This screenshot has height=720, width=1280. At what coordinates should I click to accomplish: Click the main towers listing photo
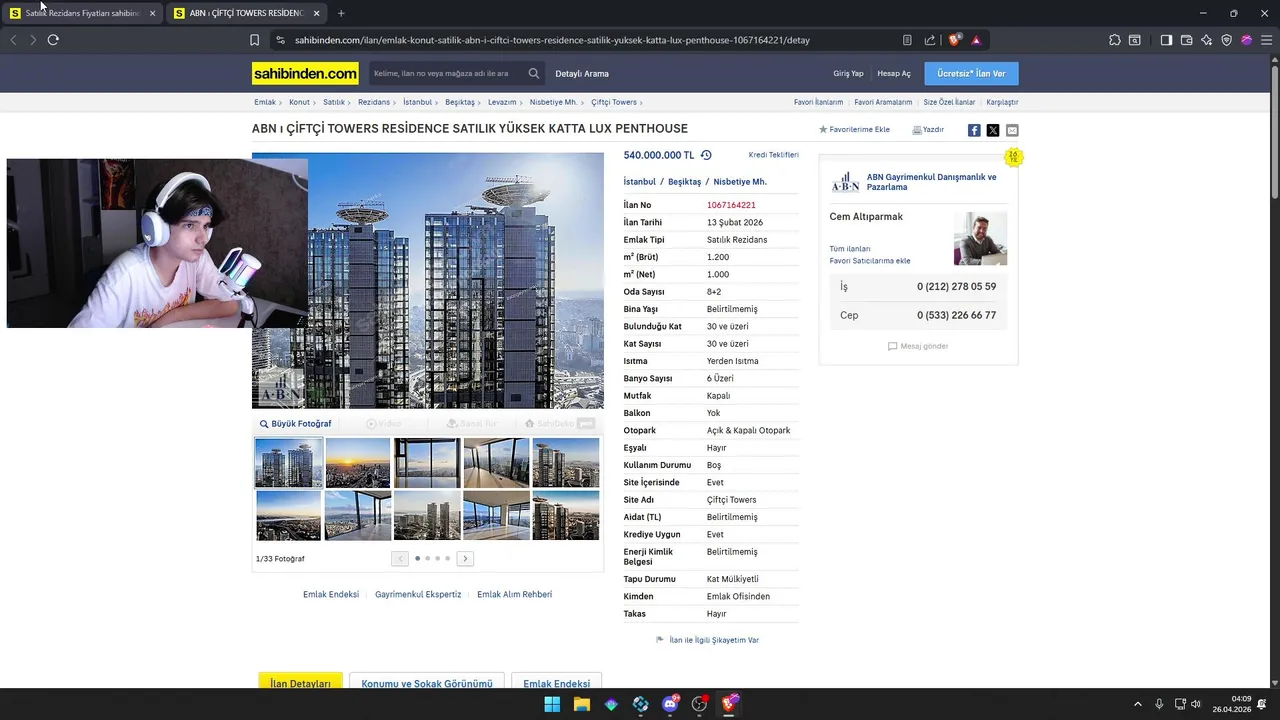(428, 280)
